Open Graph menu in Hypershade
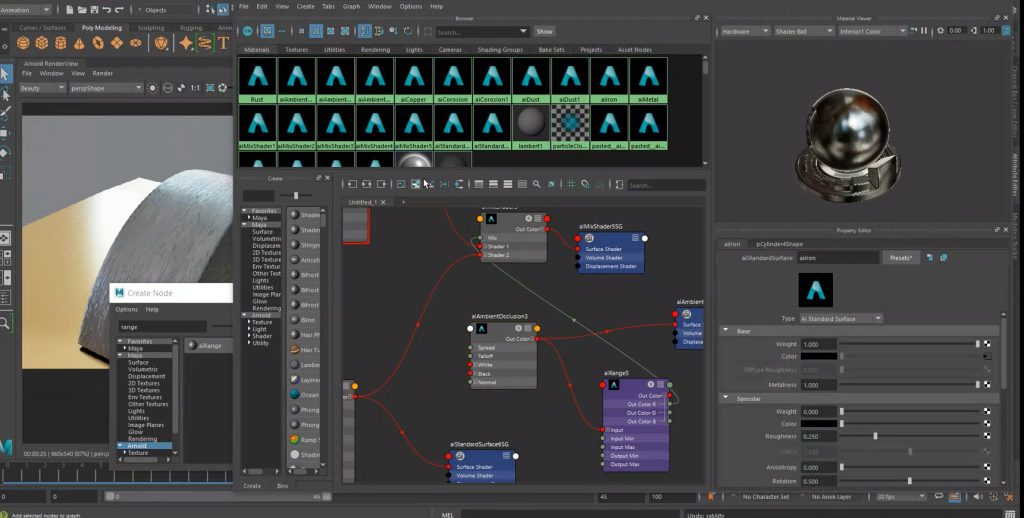Screen dimensions: 1024x518 pyautogui.click(x=351, y=6)
